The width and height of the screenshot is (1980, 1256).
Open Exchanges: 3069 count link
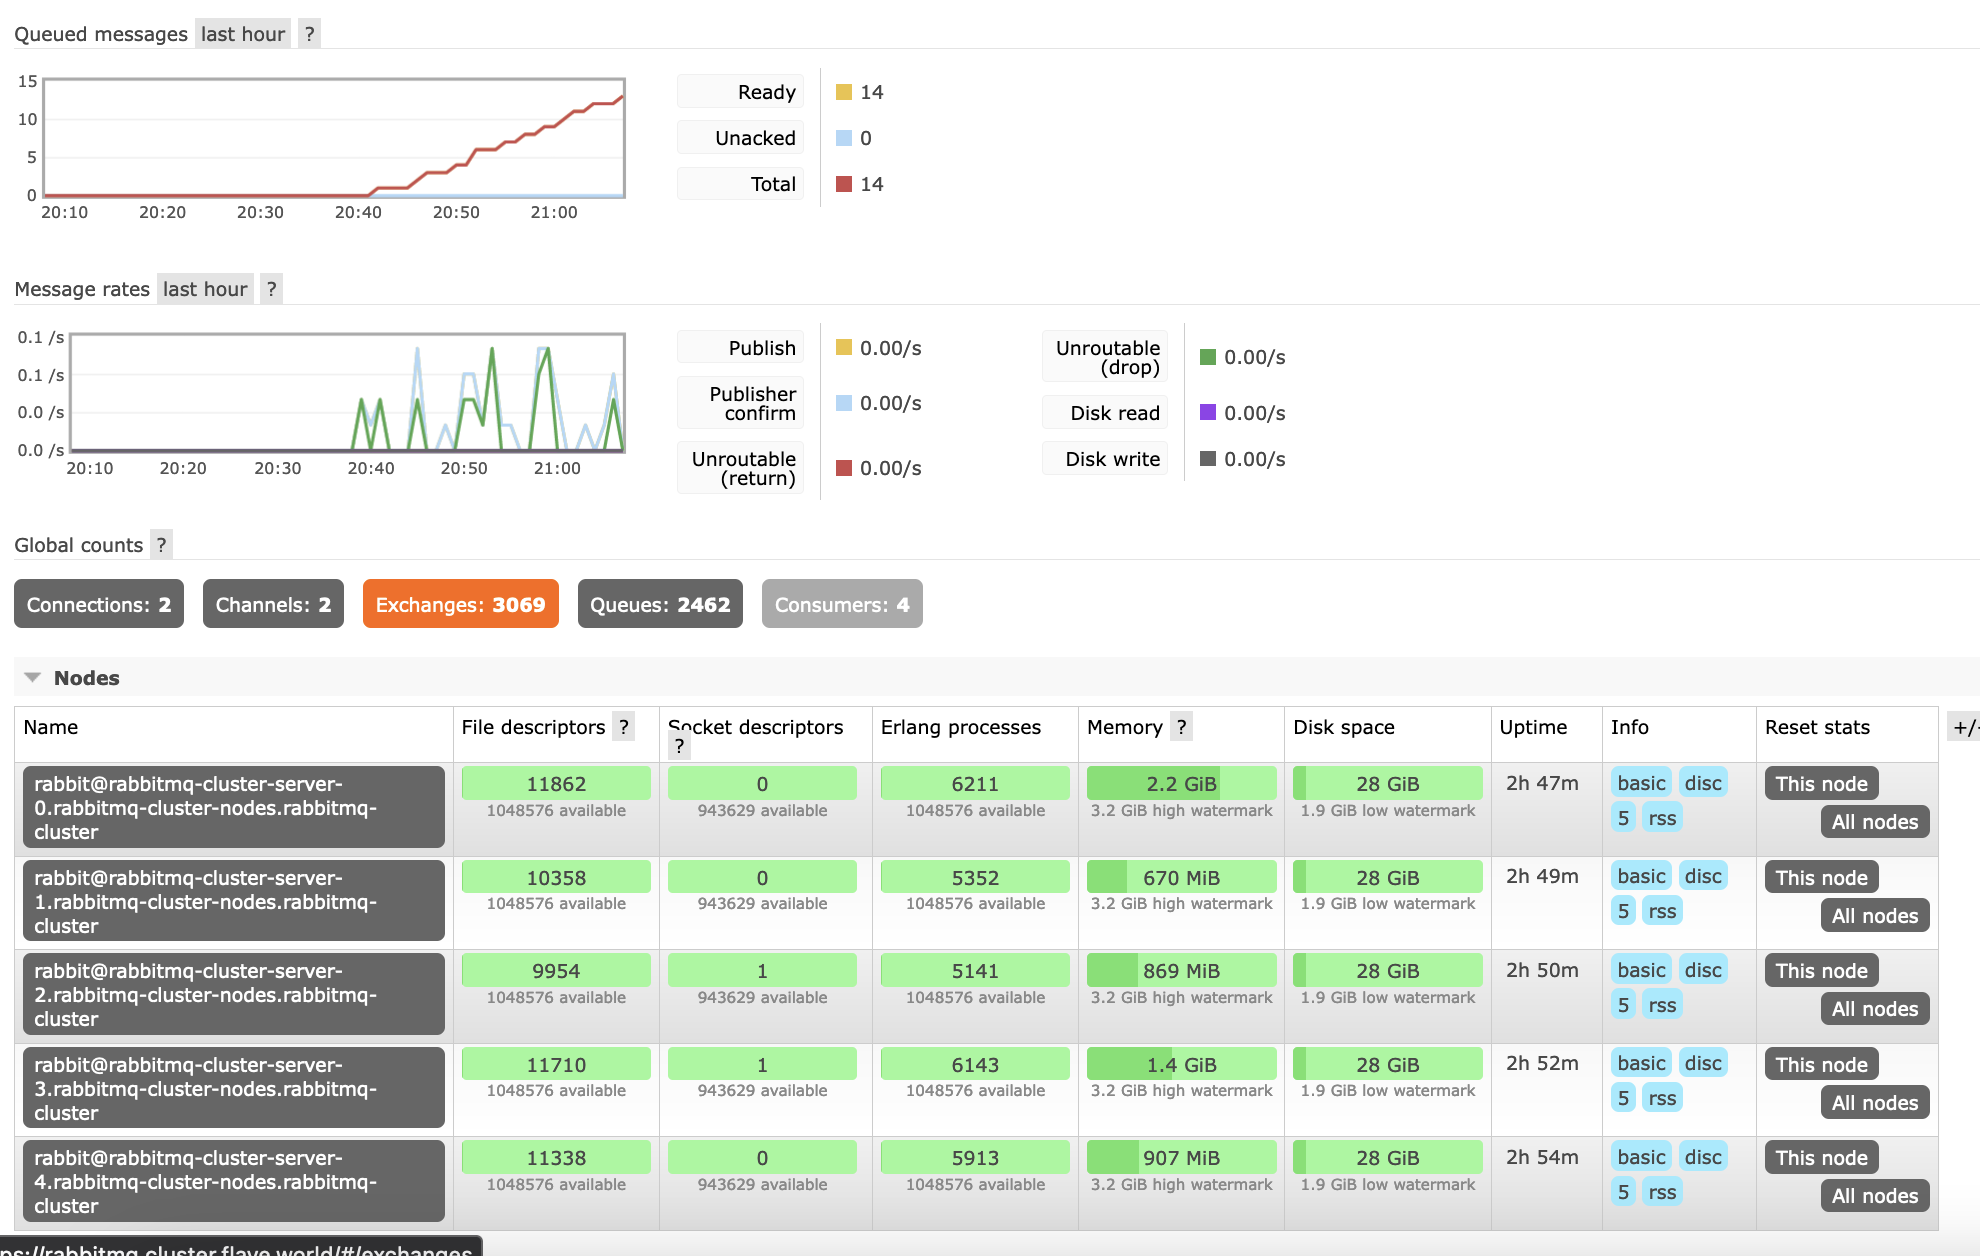(460, 604)
